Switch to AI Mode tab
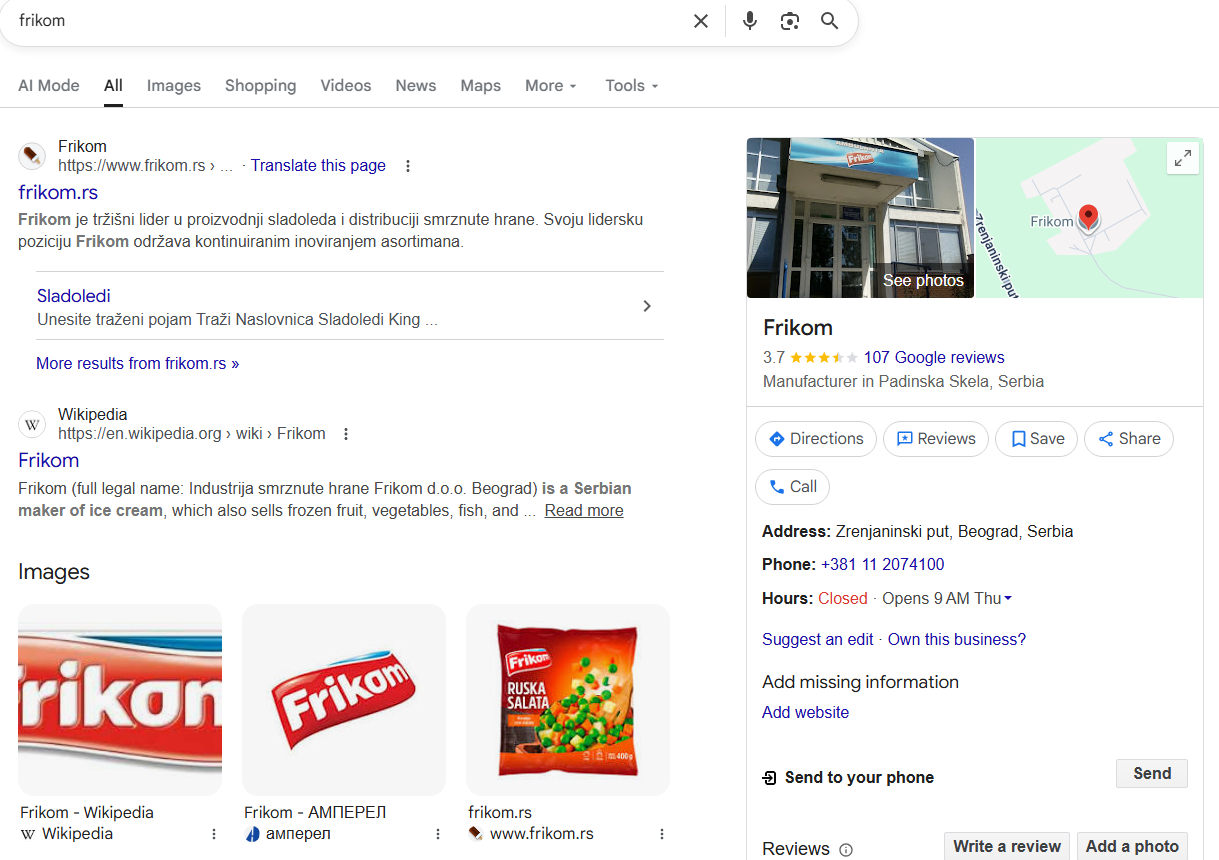Viewport: 1219px width, 860px height. (49, 86)
